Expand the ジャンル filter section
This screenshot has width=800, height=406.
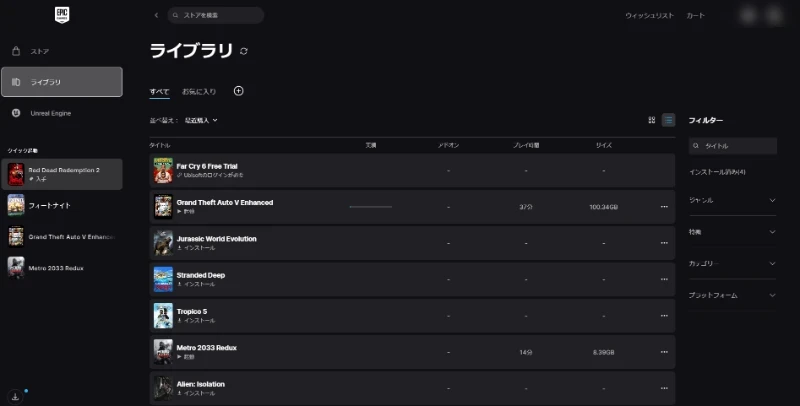(x=732, y=200)
